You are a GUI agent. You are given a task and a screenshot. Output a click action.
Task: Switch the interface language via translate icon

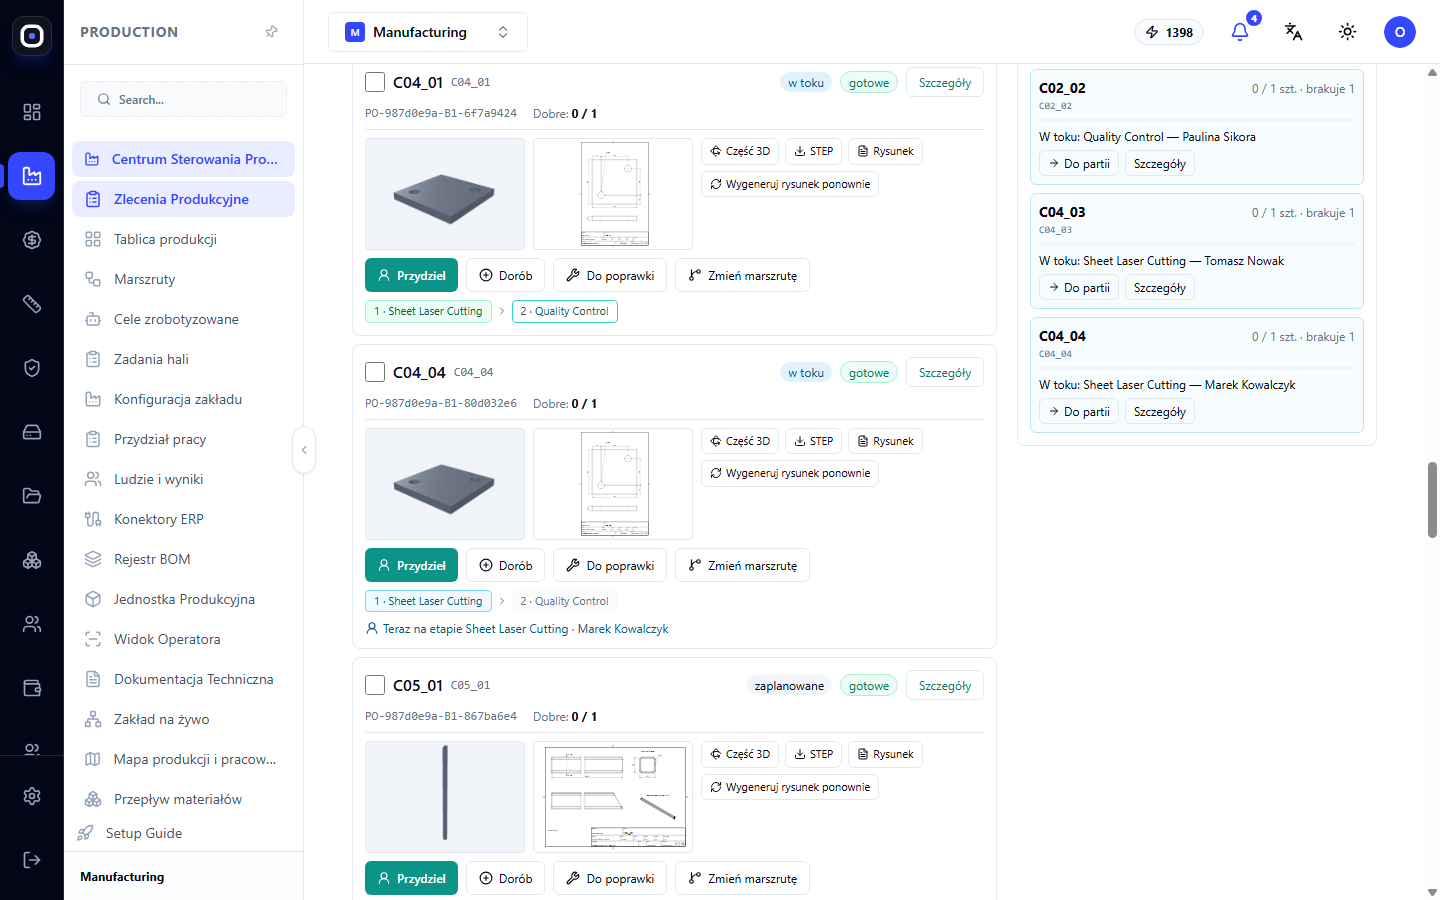pyautogui.click(x=1294, y=32)
